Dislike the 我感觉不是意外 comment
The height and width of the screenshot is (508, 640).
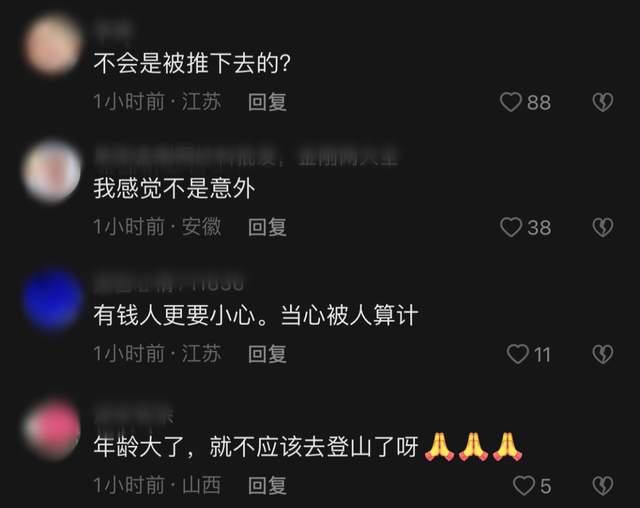point(603,227)
